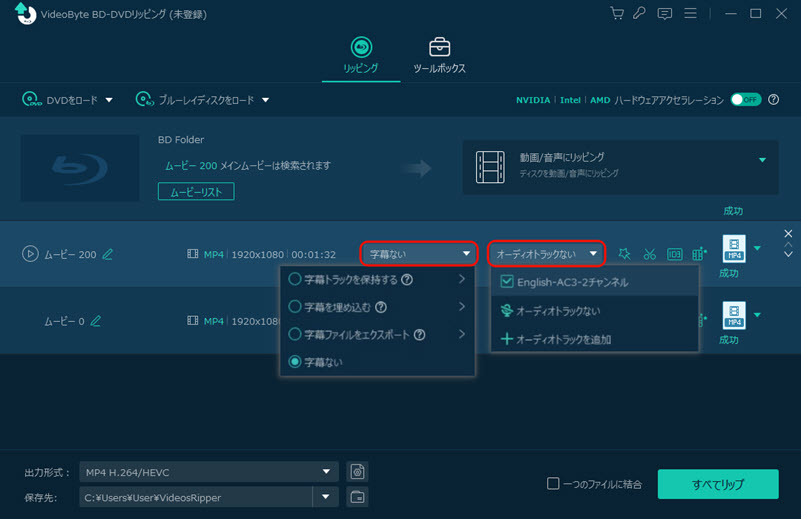801x519 pixels.
Task: Click the film icon in ムービー 0 row
Action: 193,321
